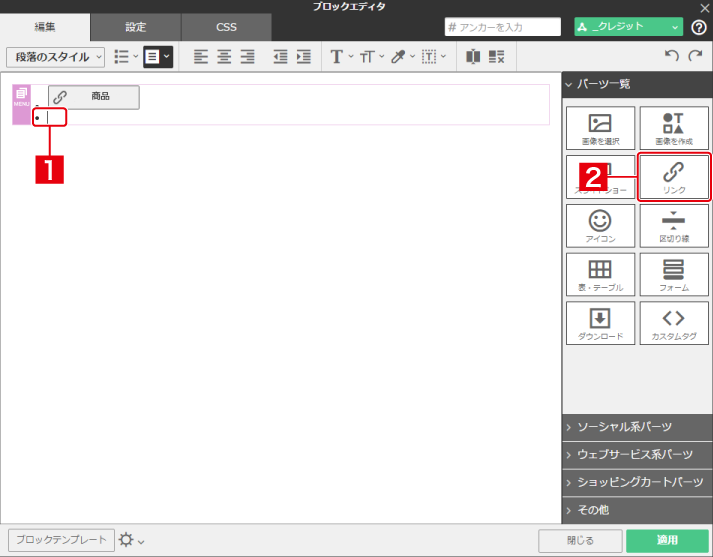Open the text size dropdown arrow

click(x=382, y=57)
